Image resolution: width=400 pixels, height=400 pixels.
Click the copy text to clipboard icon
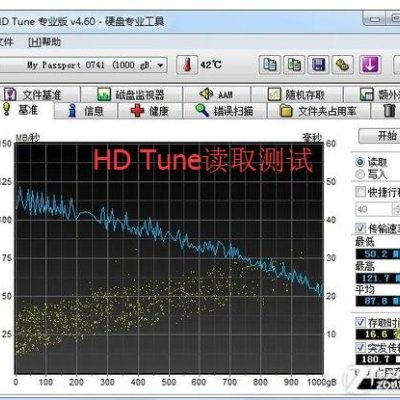click(x=270, y=65)
